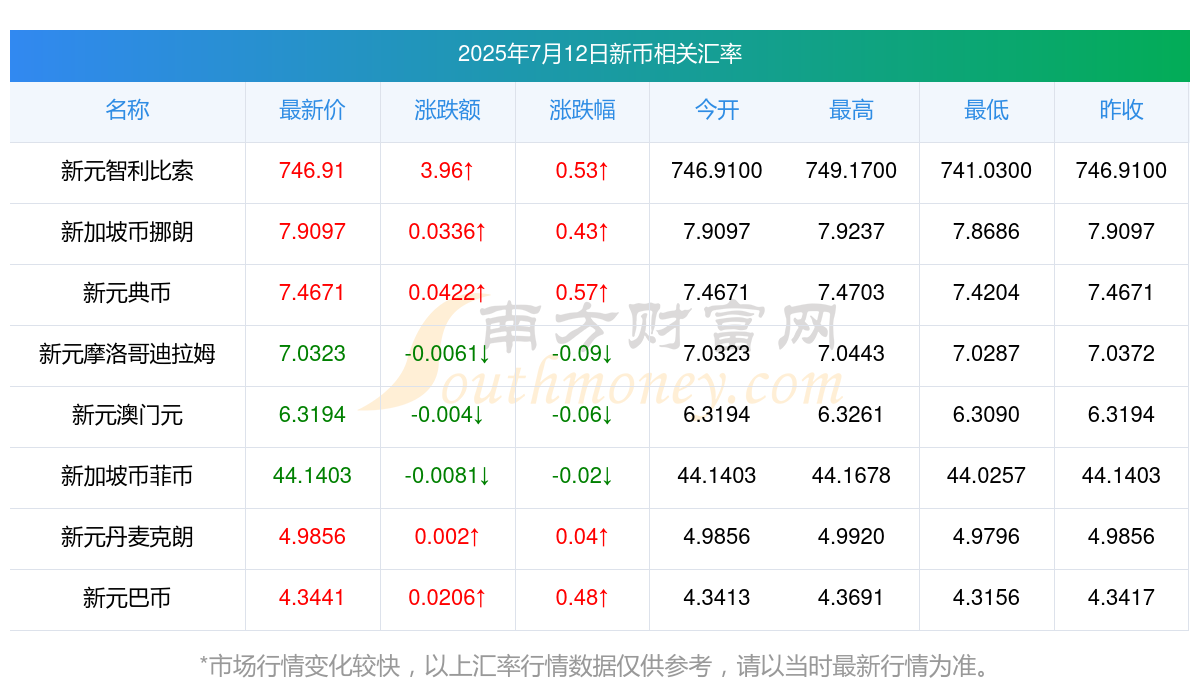The image size is (1200, 698).
Task: Click change percent 0.04↑
Action: [582, 537]
